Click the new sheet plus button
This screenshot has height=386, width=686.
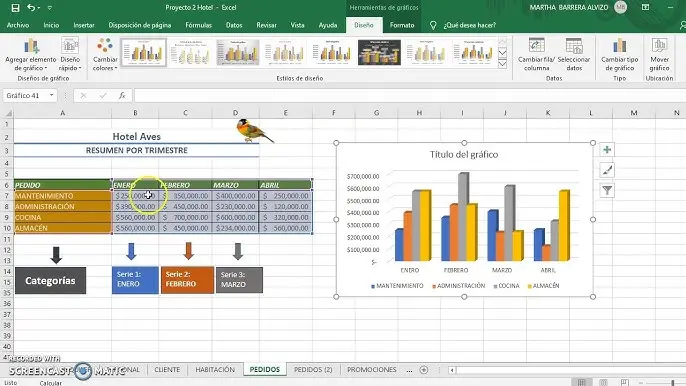[x=424, y=370]
